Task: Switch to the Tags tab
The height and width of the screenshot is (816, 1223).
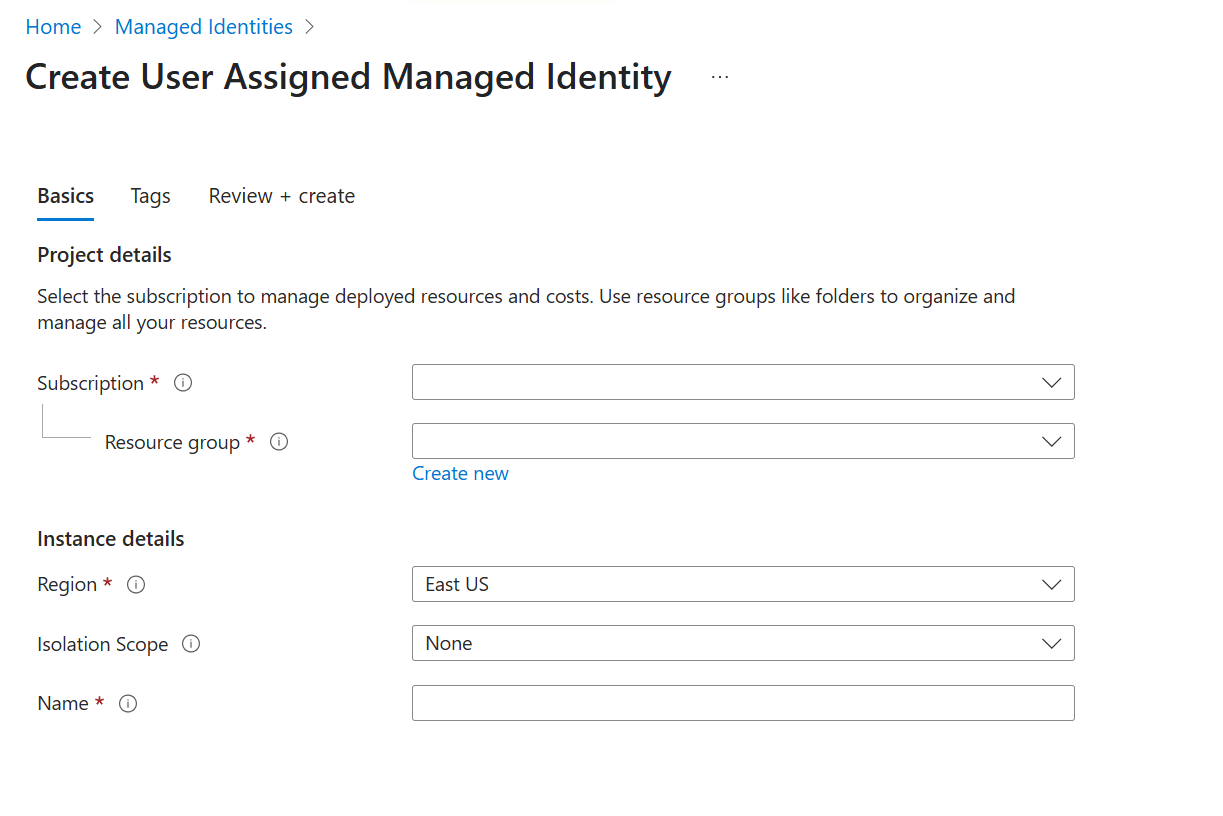Action: point(150,196)
